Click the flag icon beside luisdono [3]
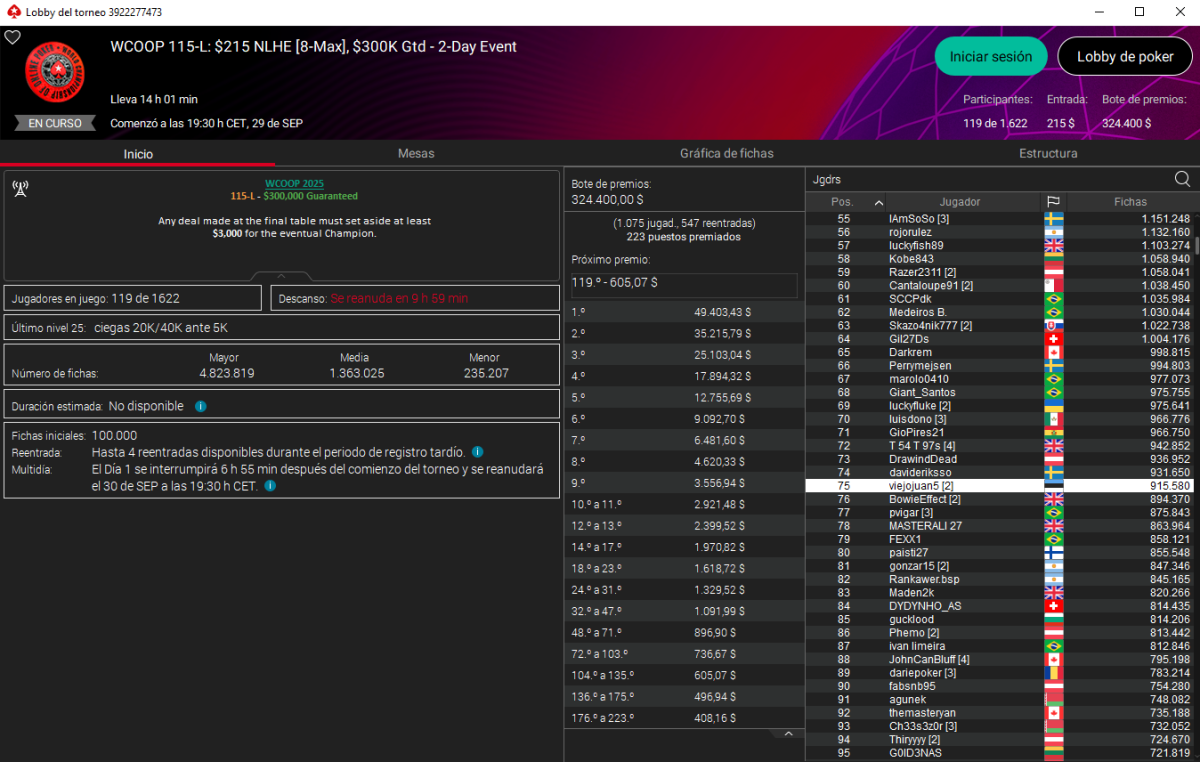1200x762 pixels. pyautogui.click(x=1054, y=419)
